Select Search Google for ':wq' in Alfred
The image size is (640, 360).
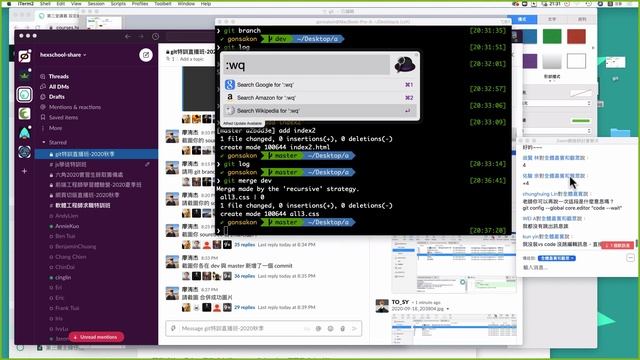[x=320, y=84]
